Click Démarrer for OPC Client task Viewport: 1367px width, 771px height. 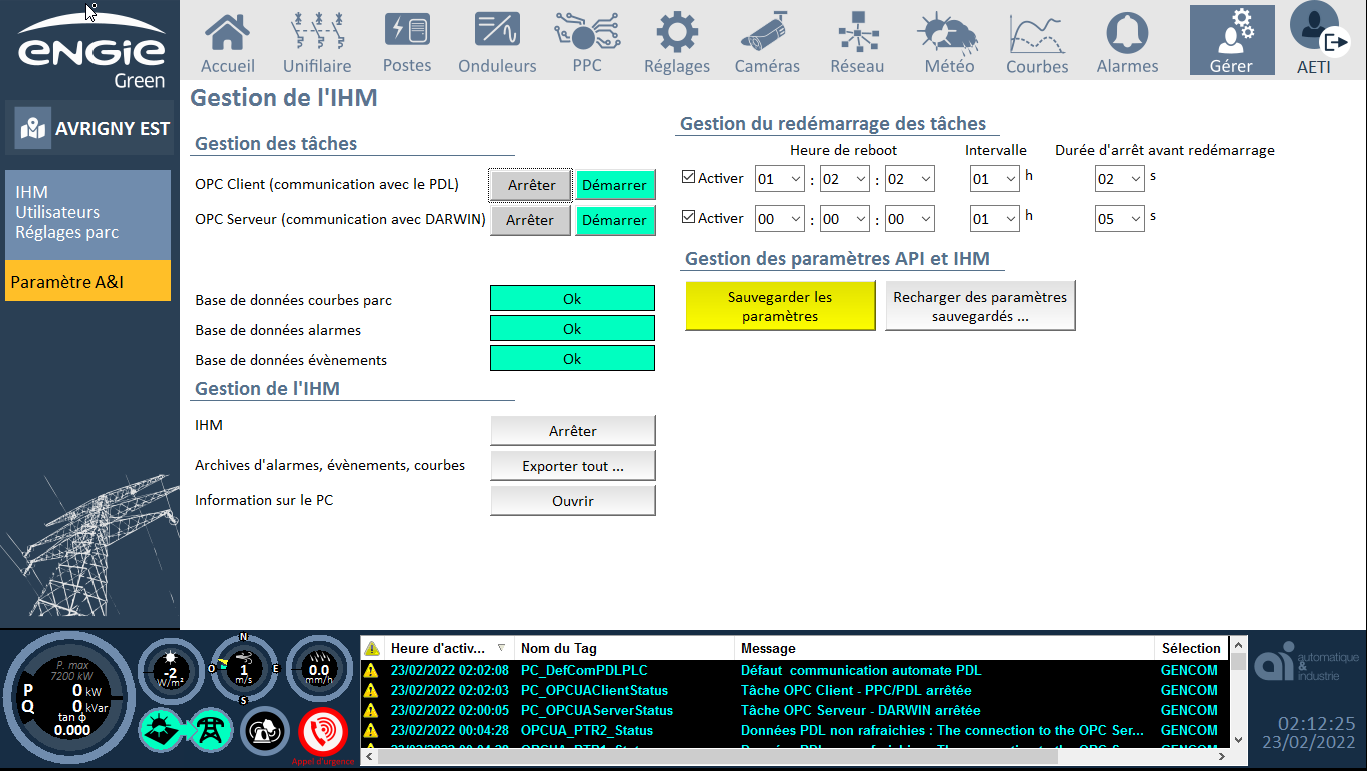pyautogui.click(x=614, y=185)
